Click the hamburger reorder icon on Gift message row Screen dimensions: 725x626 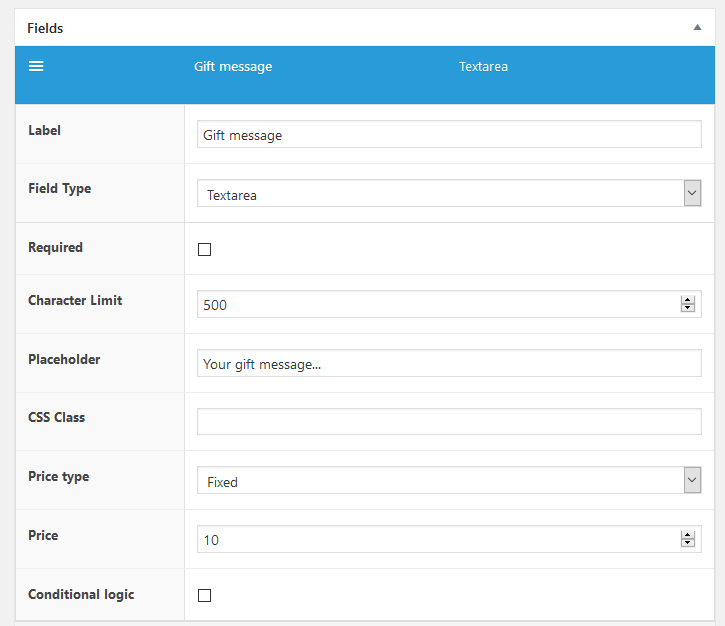pos(36,66)
